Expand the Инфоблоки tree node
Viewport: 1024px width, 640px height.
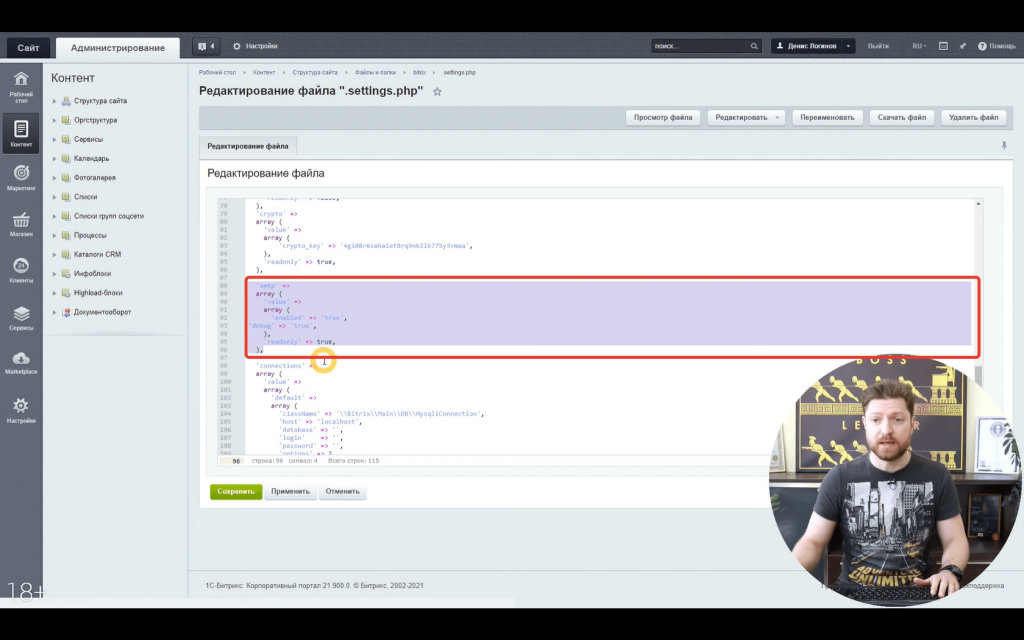click(54, 274)
